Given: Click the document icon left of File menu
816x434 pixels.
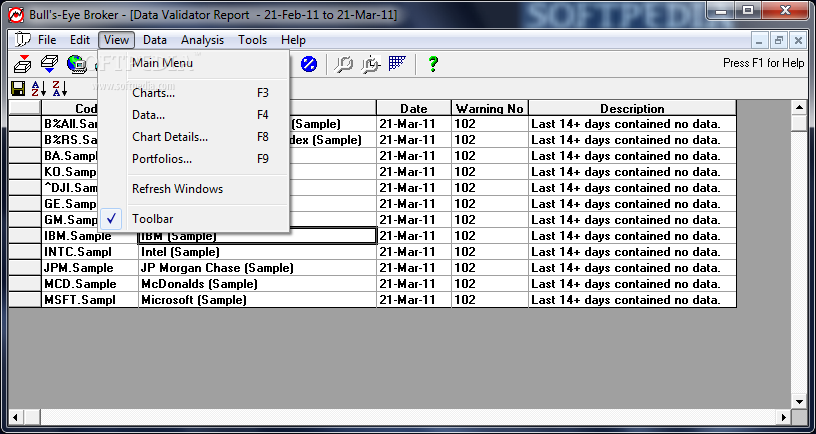Looking at the screenshot, I should (x=22, y=40).
